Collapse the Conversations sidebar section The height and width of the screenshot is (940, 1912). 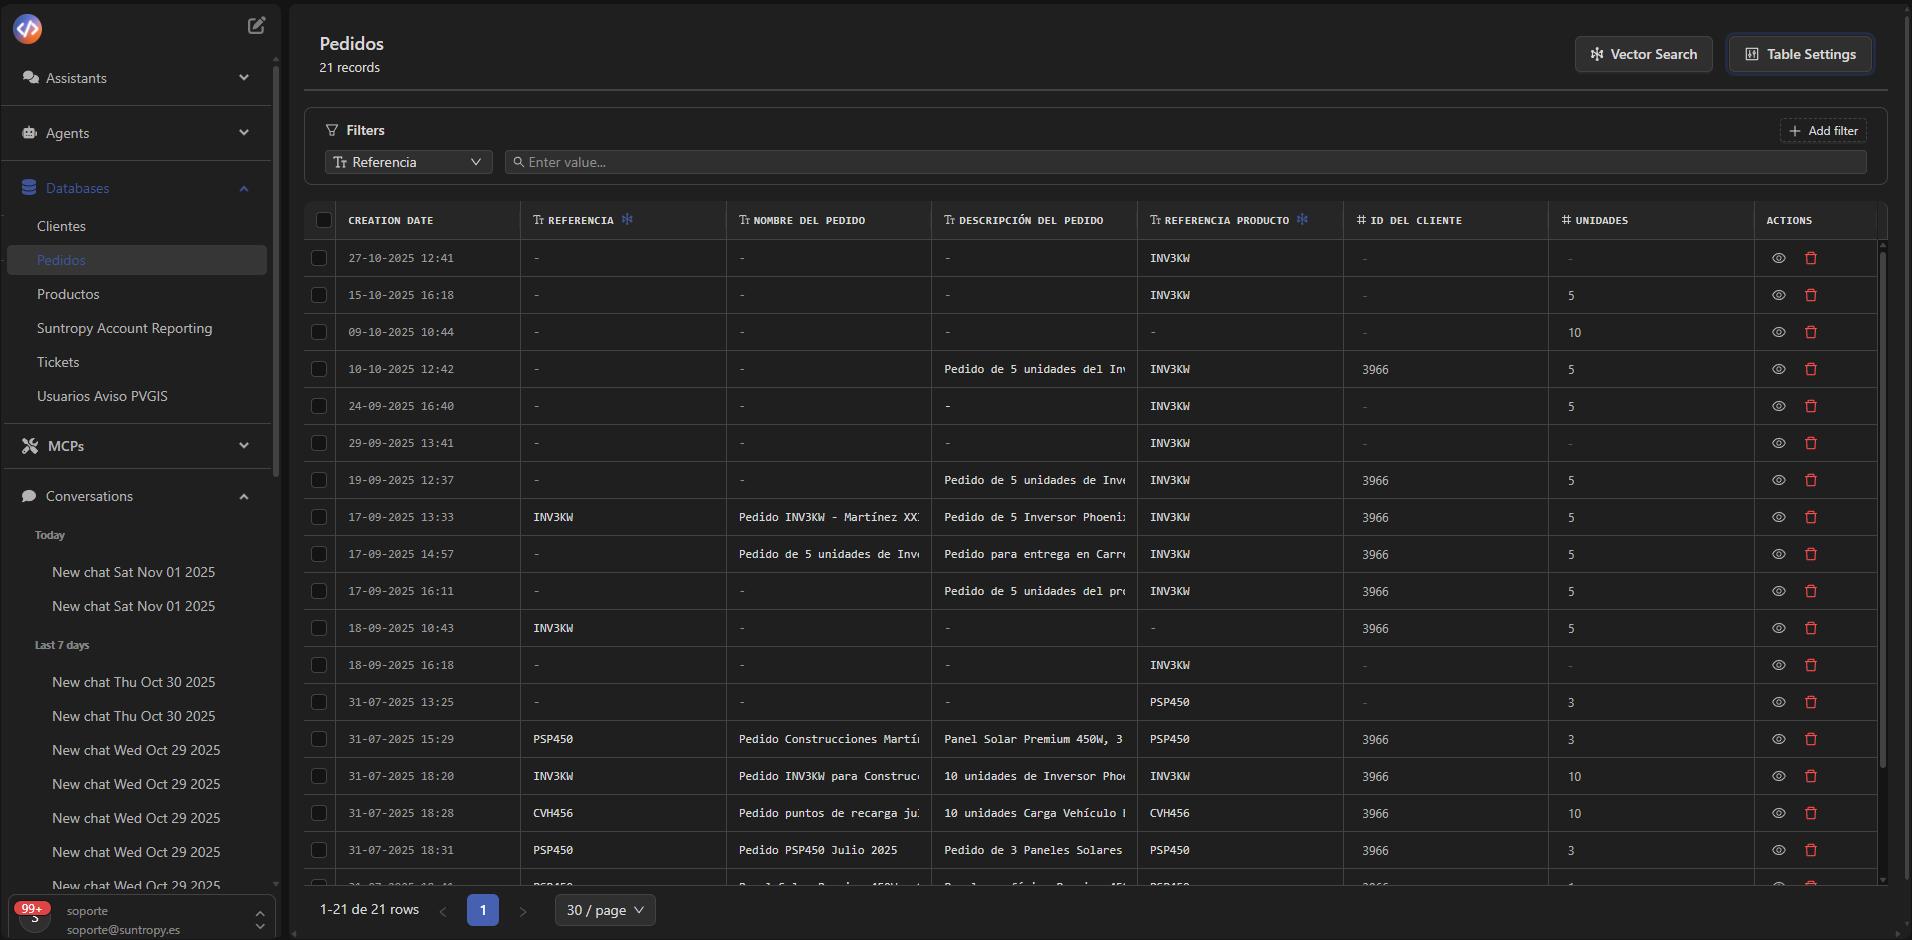click(x=136, y=496)
